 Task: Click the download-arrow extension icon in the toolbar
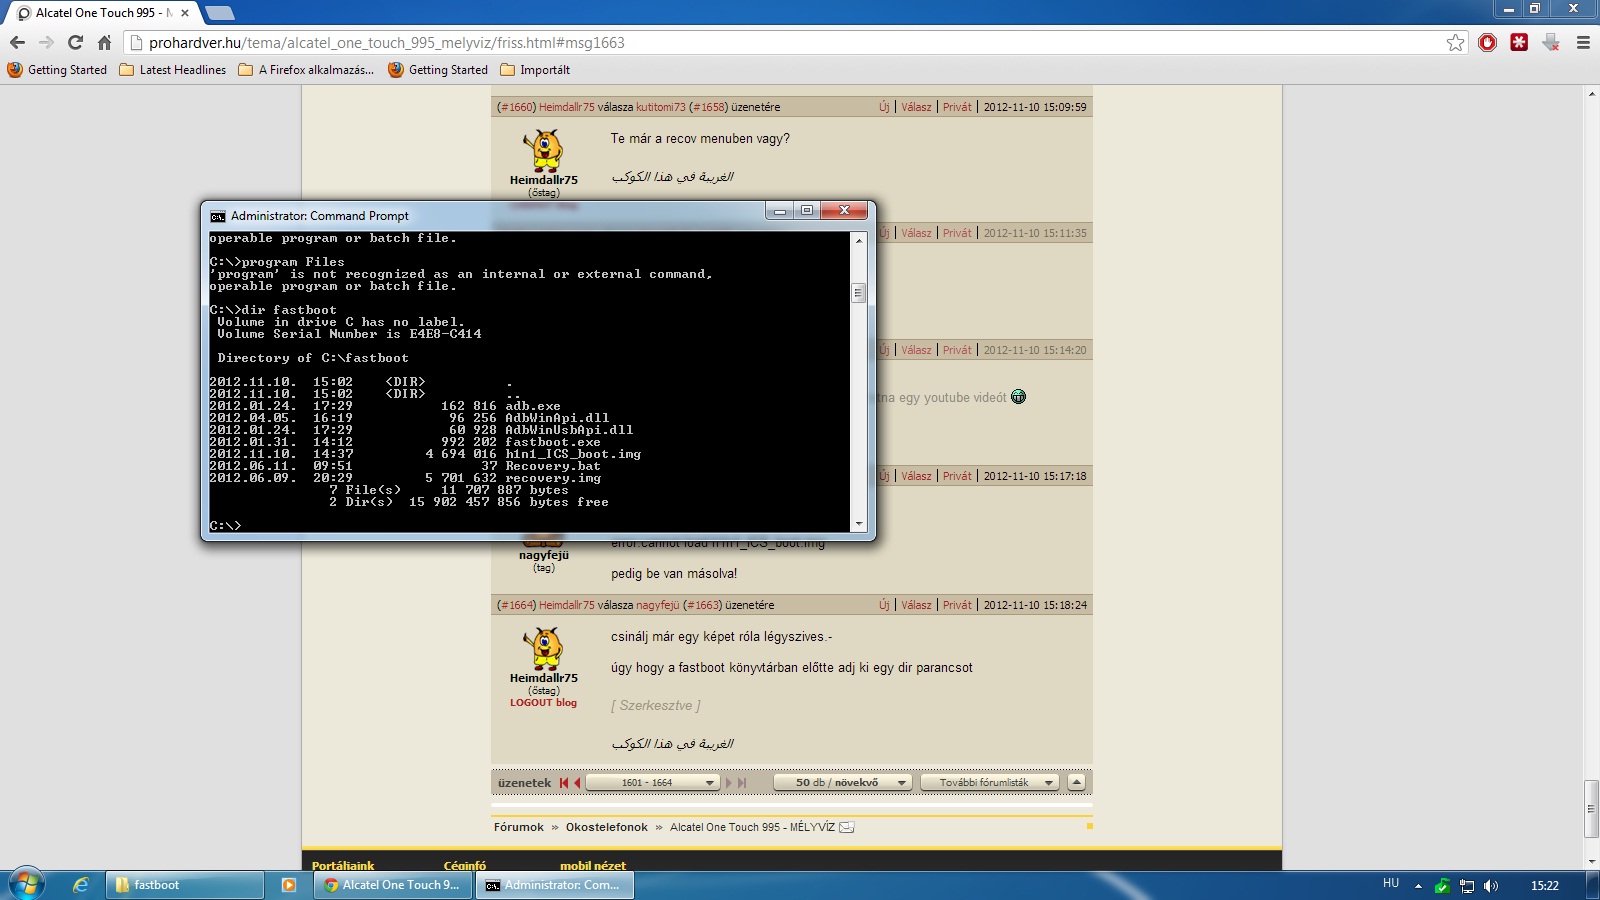click(1551, 42)
